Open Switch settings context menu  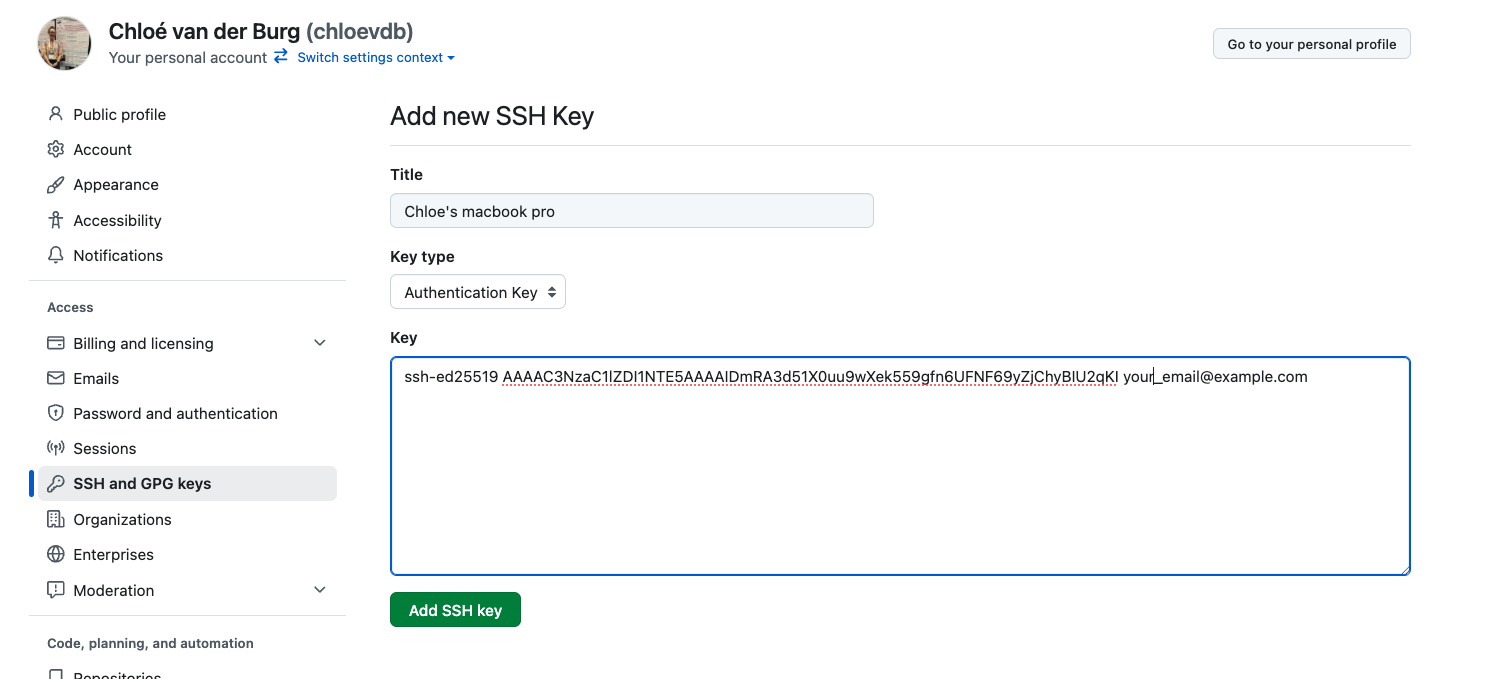375,58
